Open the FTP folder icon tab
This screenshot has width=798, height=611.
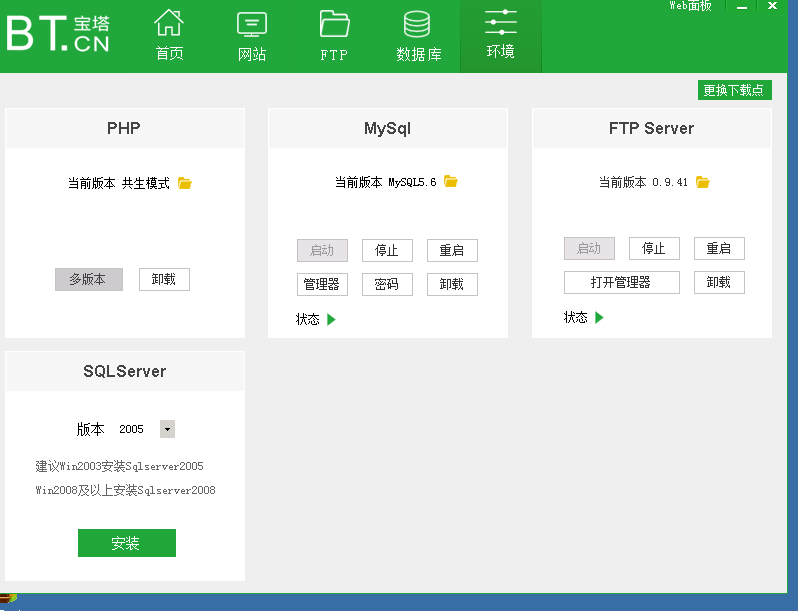pos(334,35)
